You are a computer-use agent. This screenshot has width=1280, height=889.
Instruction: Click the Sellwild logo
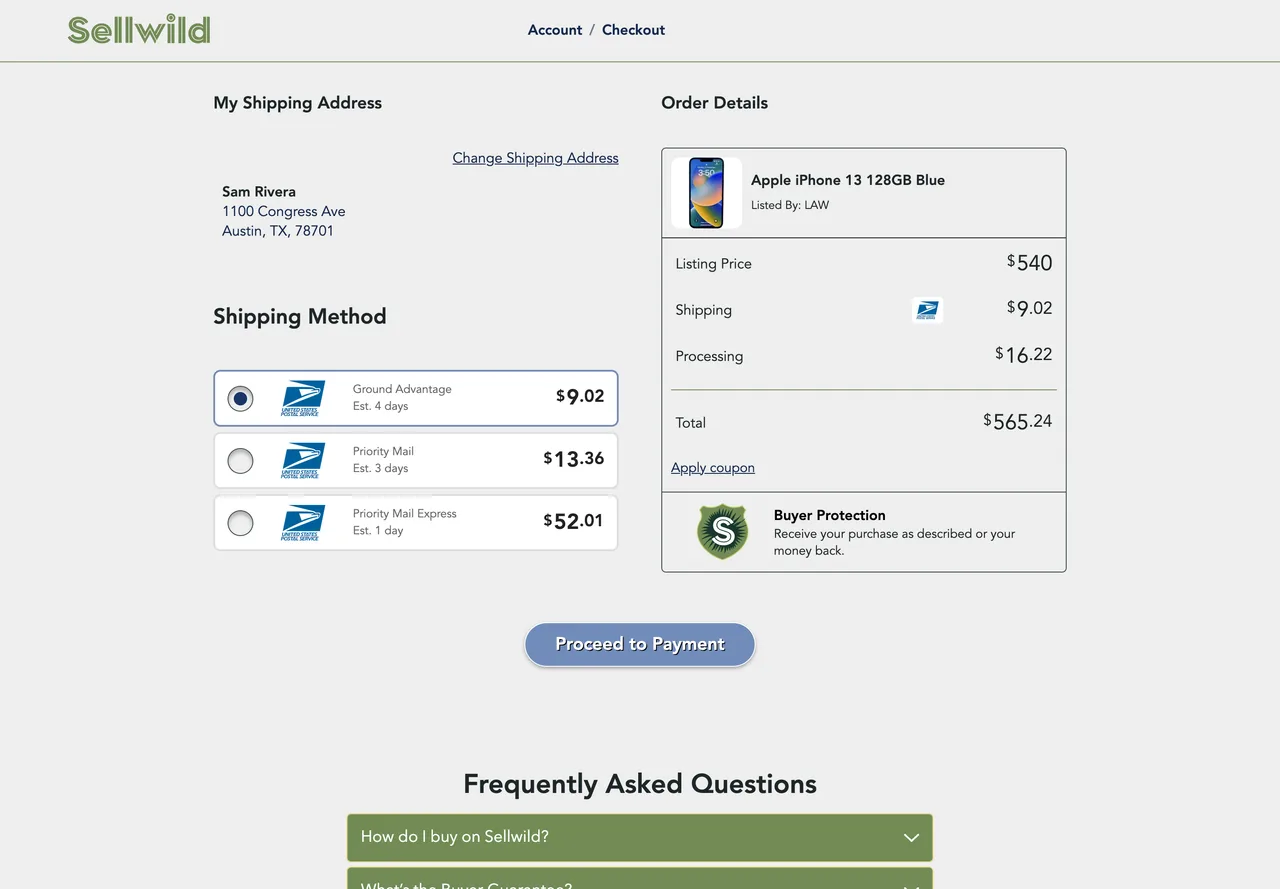(139, 30)
